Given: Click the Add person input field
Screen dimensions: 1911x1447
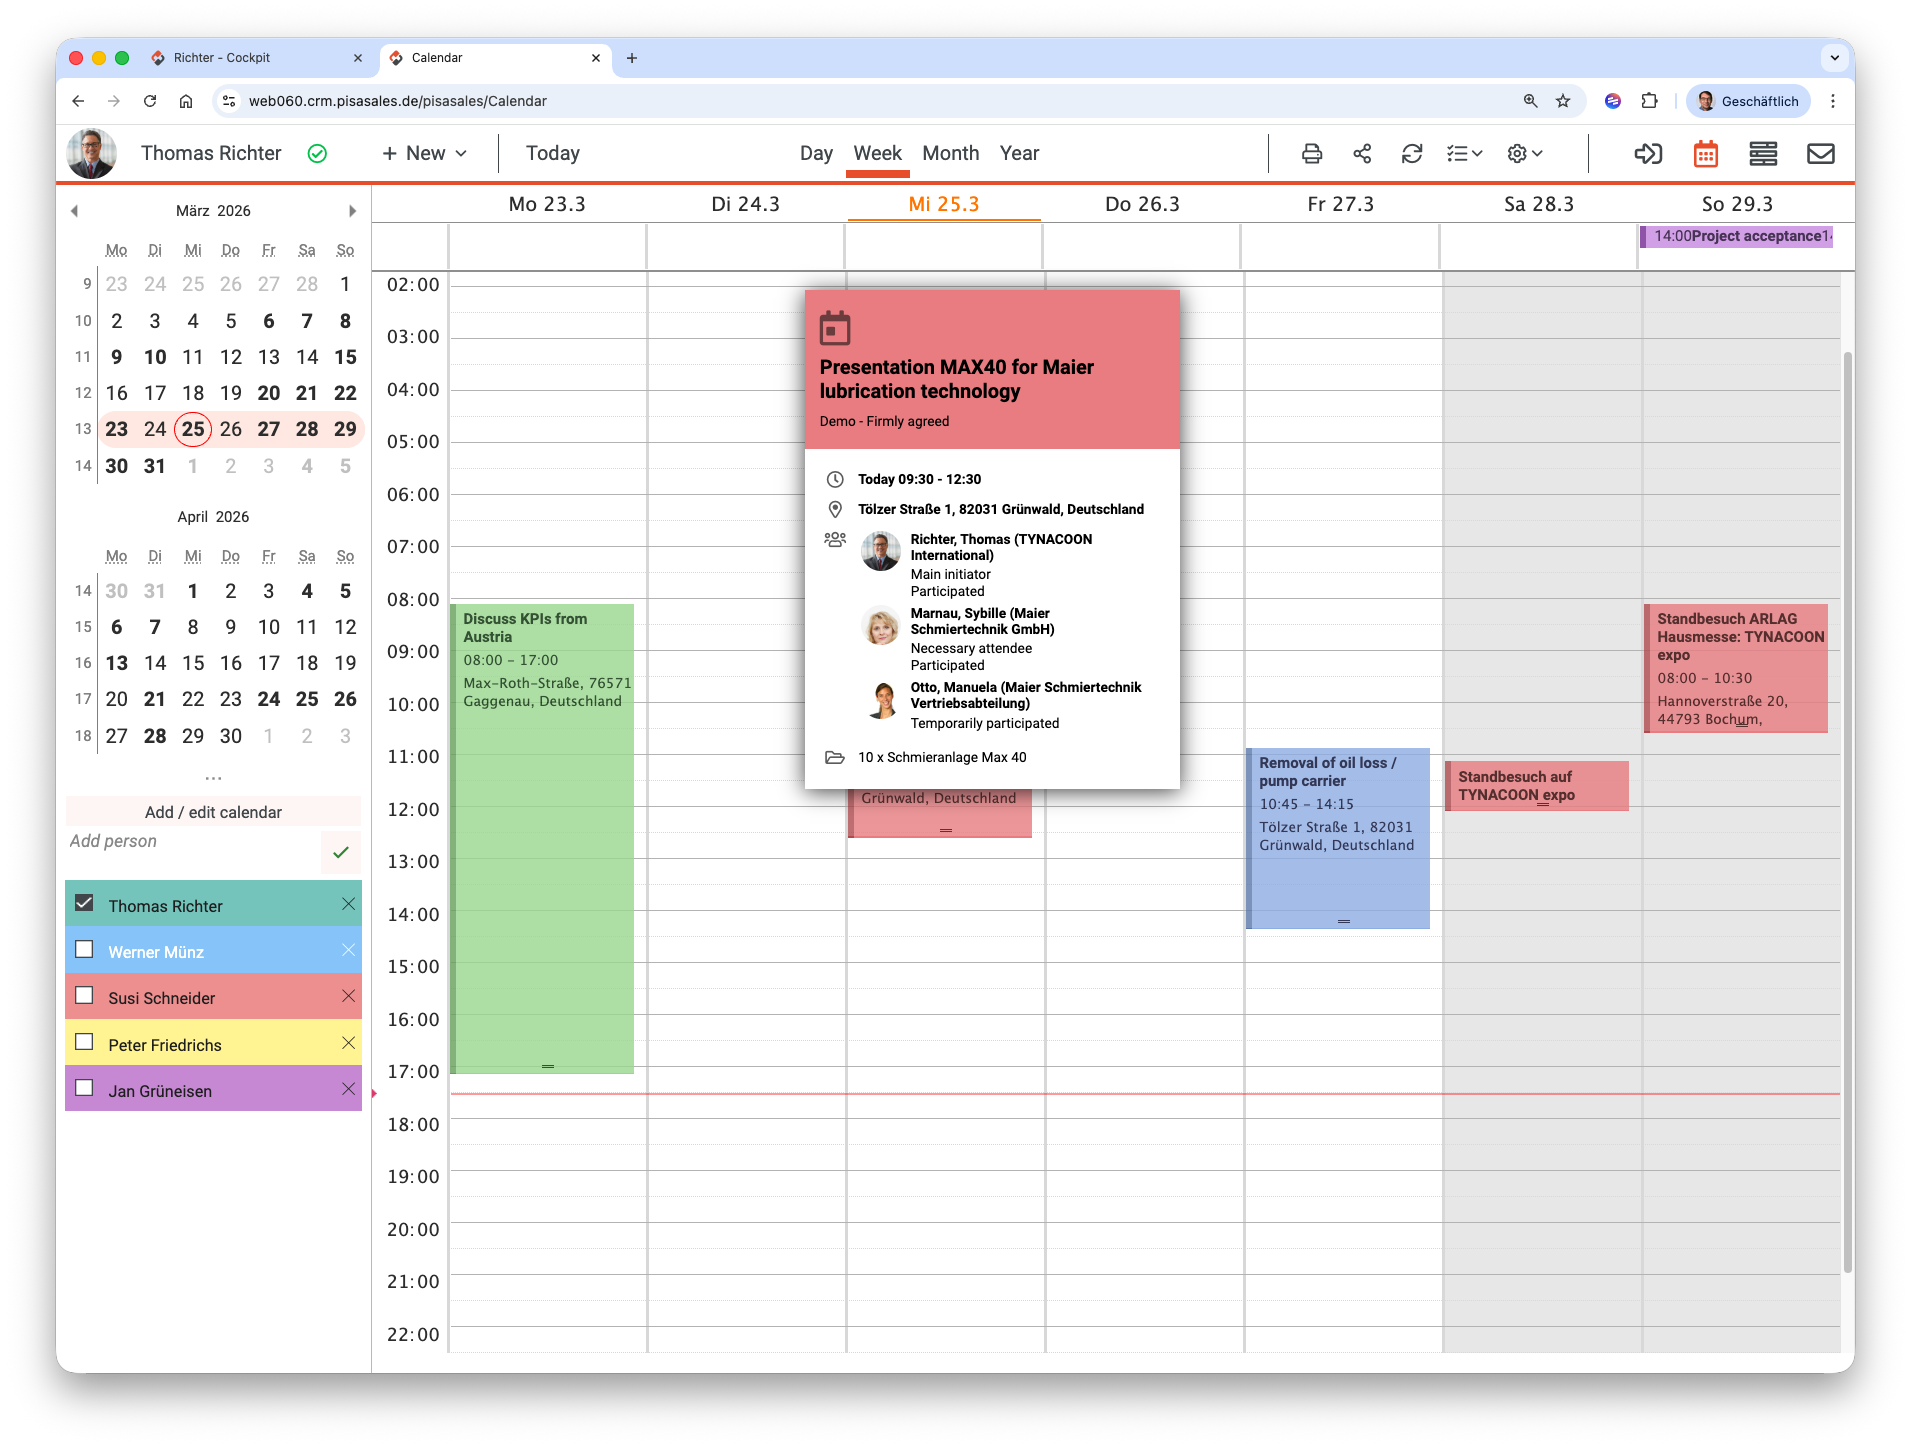Looking at the screenshot, I should coord(193,842).
